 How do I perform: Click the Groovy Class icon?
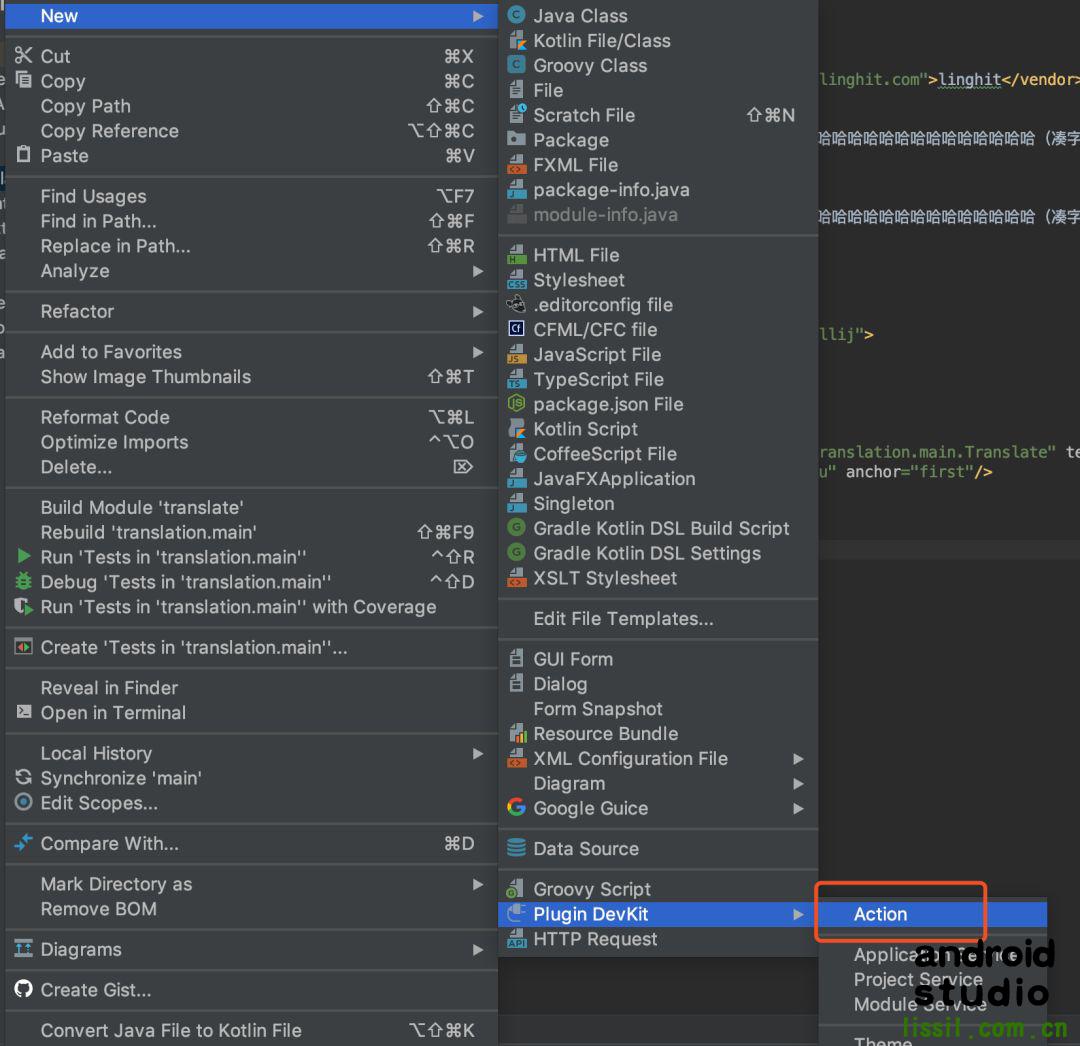[516, 65]
